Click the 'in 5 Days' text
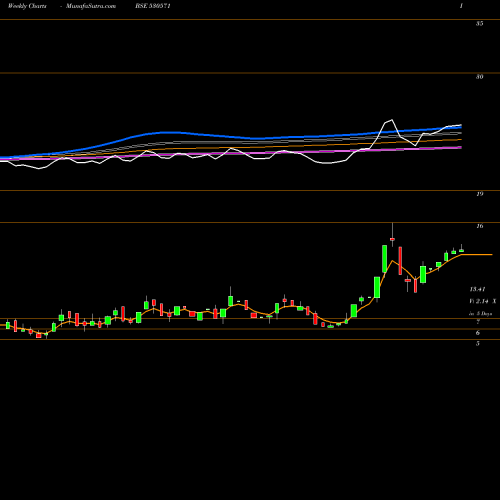 click(x=480, y=314)
